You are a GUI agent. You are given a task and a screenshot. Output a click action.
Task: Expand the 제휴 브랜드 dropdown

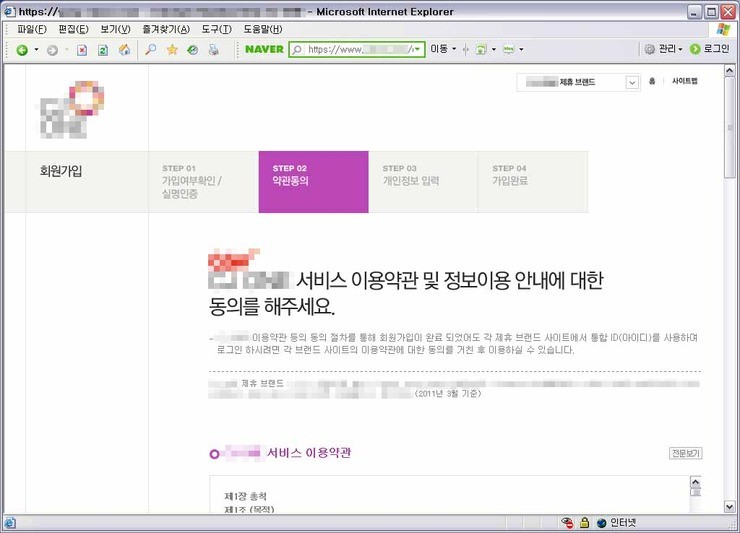pos(631,83)
